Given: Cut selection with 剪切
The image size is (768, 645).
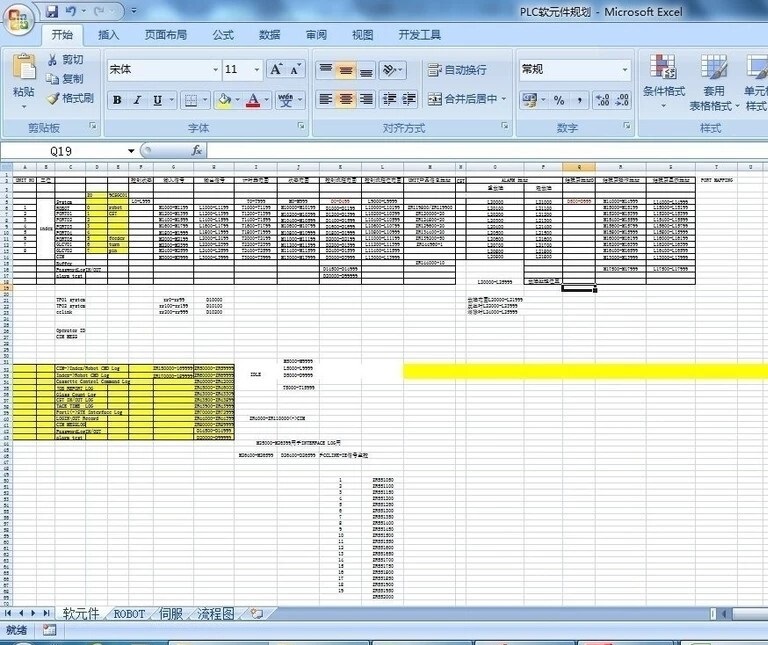Looking at the screenshot, I should [66, 60].
